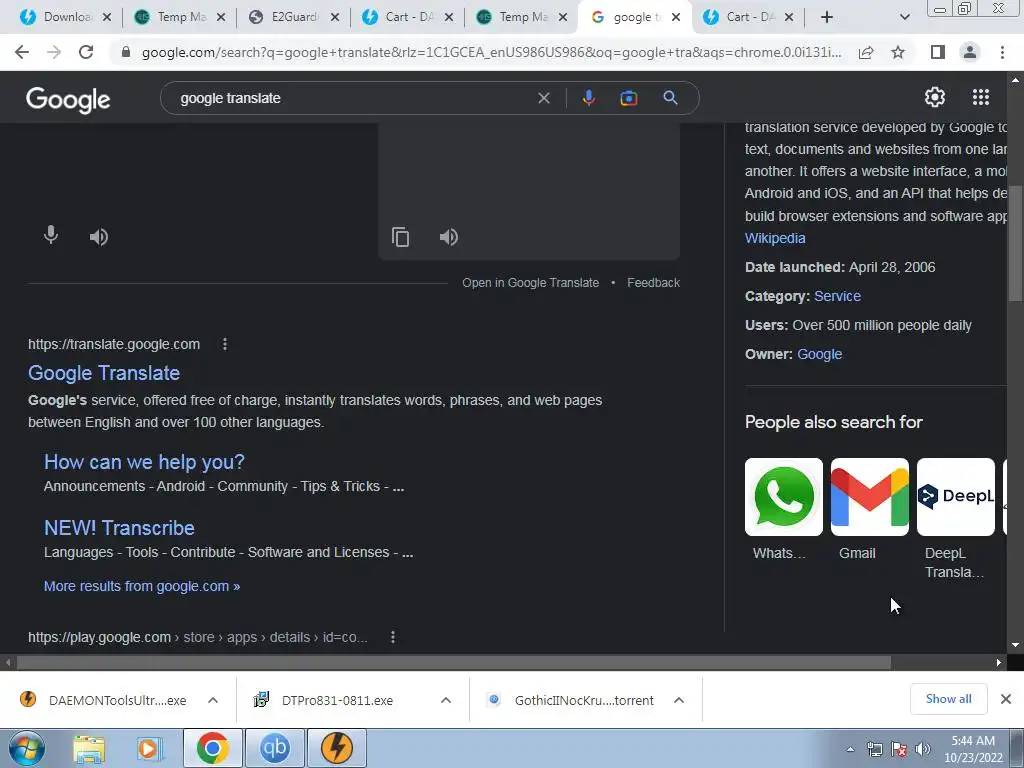Expand DTPro831-0811.exe download options
The width and height of the screenshot is (1024, 768).
coord(446,700)
